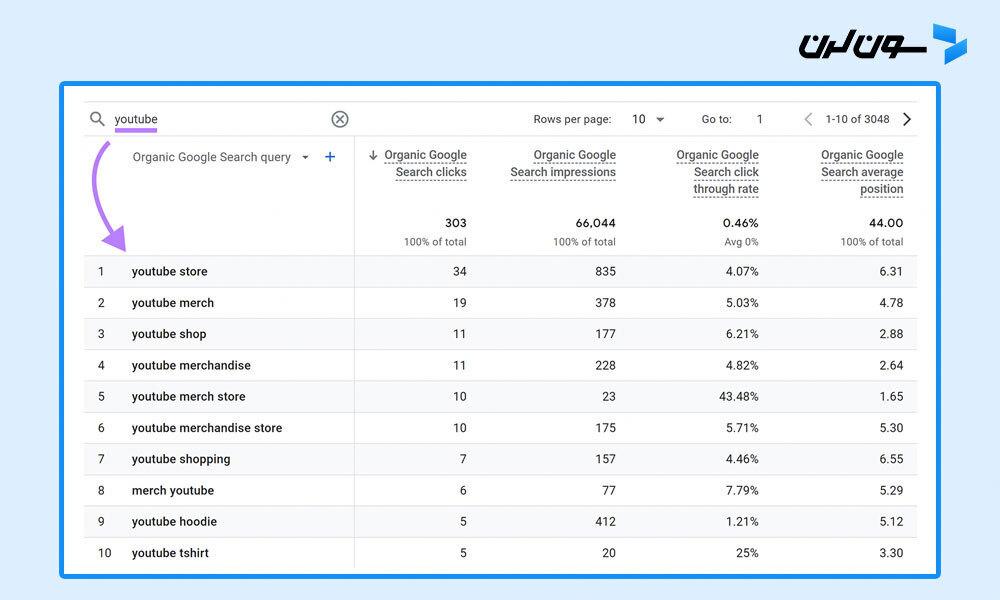Sort by Organic Google Search average position
The height and width of the screenshot is (600, 1000).
(x=862, y=172)
